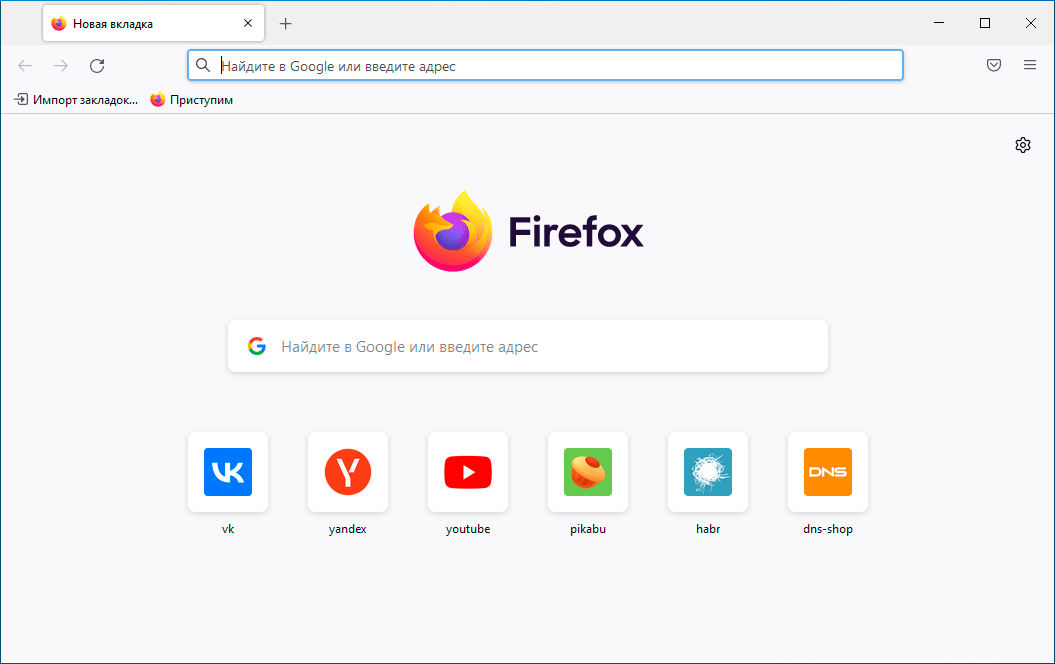Open the yandex shortcut tile
The height and width of the screenshot is (664, 1055).
tap(348, 472)
